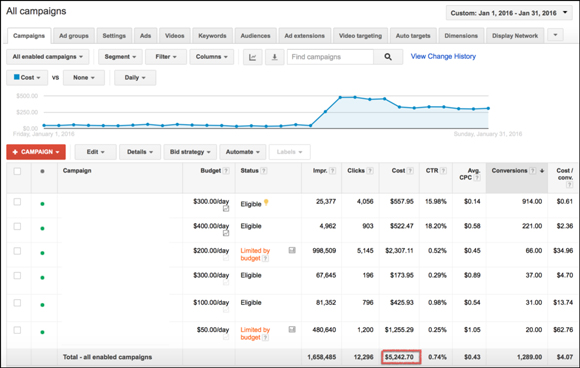The height and width of the screenshot is (368, 580).
Task: Open the All enabled campaigns dropdown
Action: tap(48, 57)
